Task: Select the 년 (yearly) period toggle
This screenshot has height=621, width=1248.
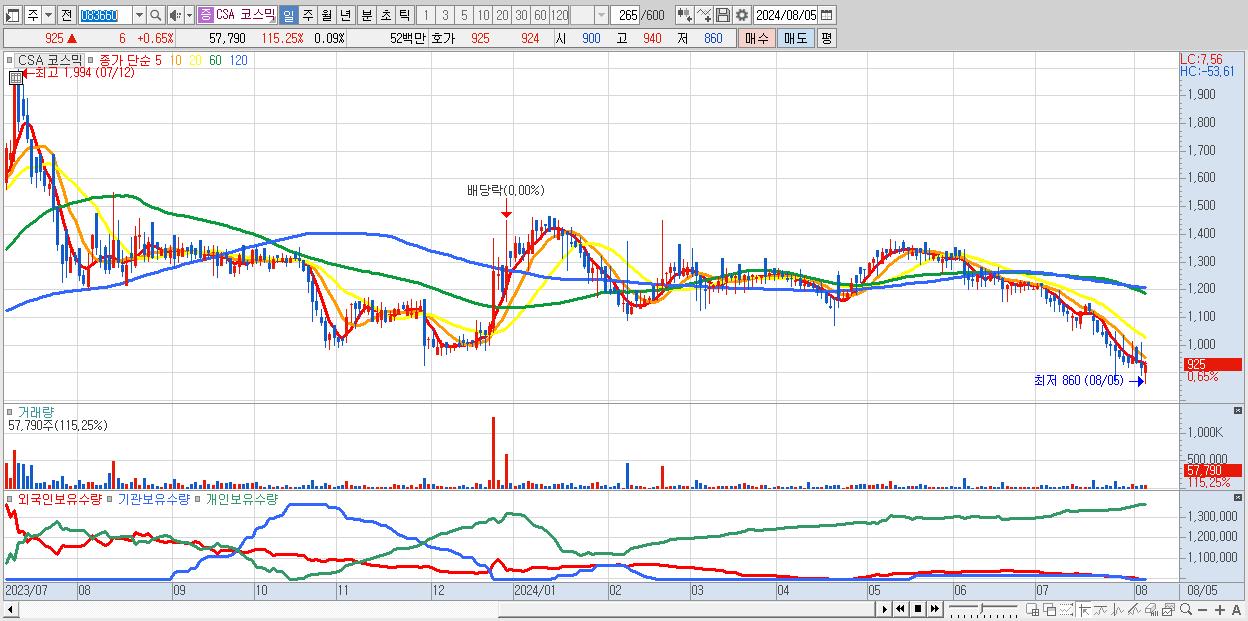Action: tap(345, 15)
